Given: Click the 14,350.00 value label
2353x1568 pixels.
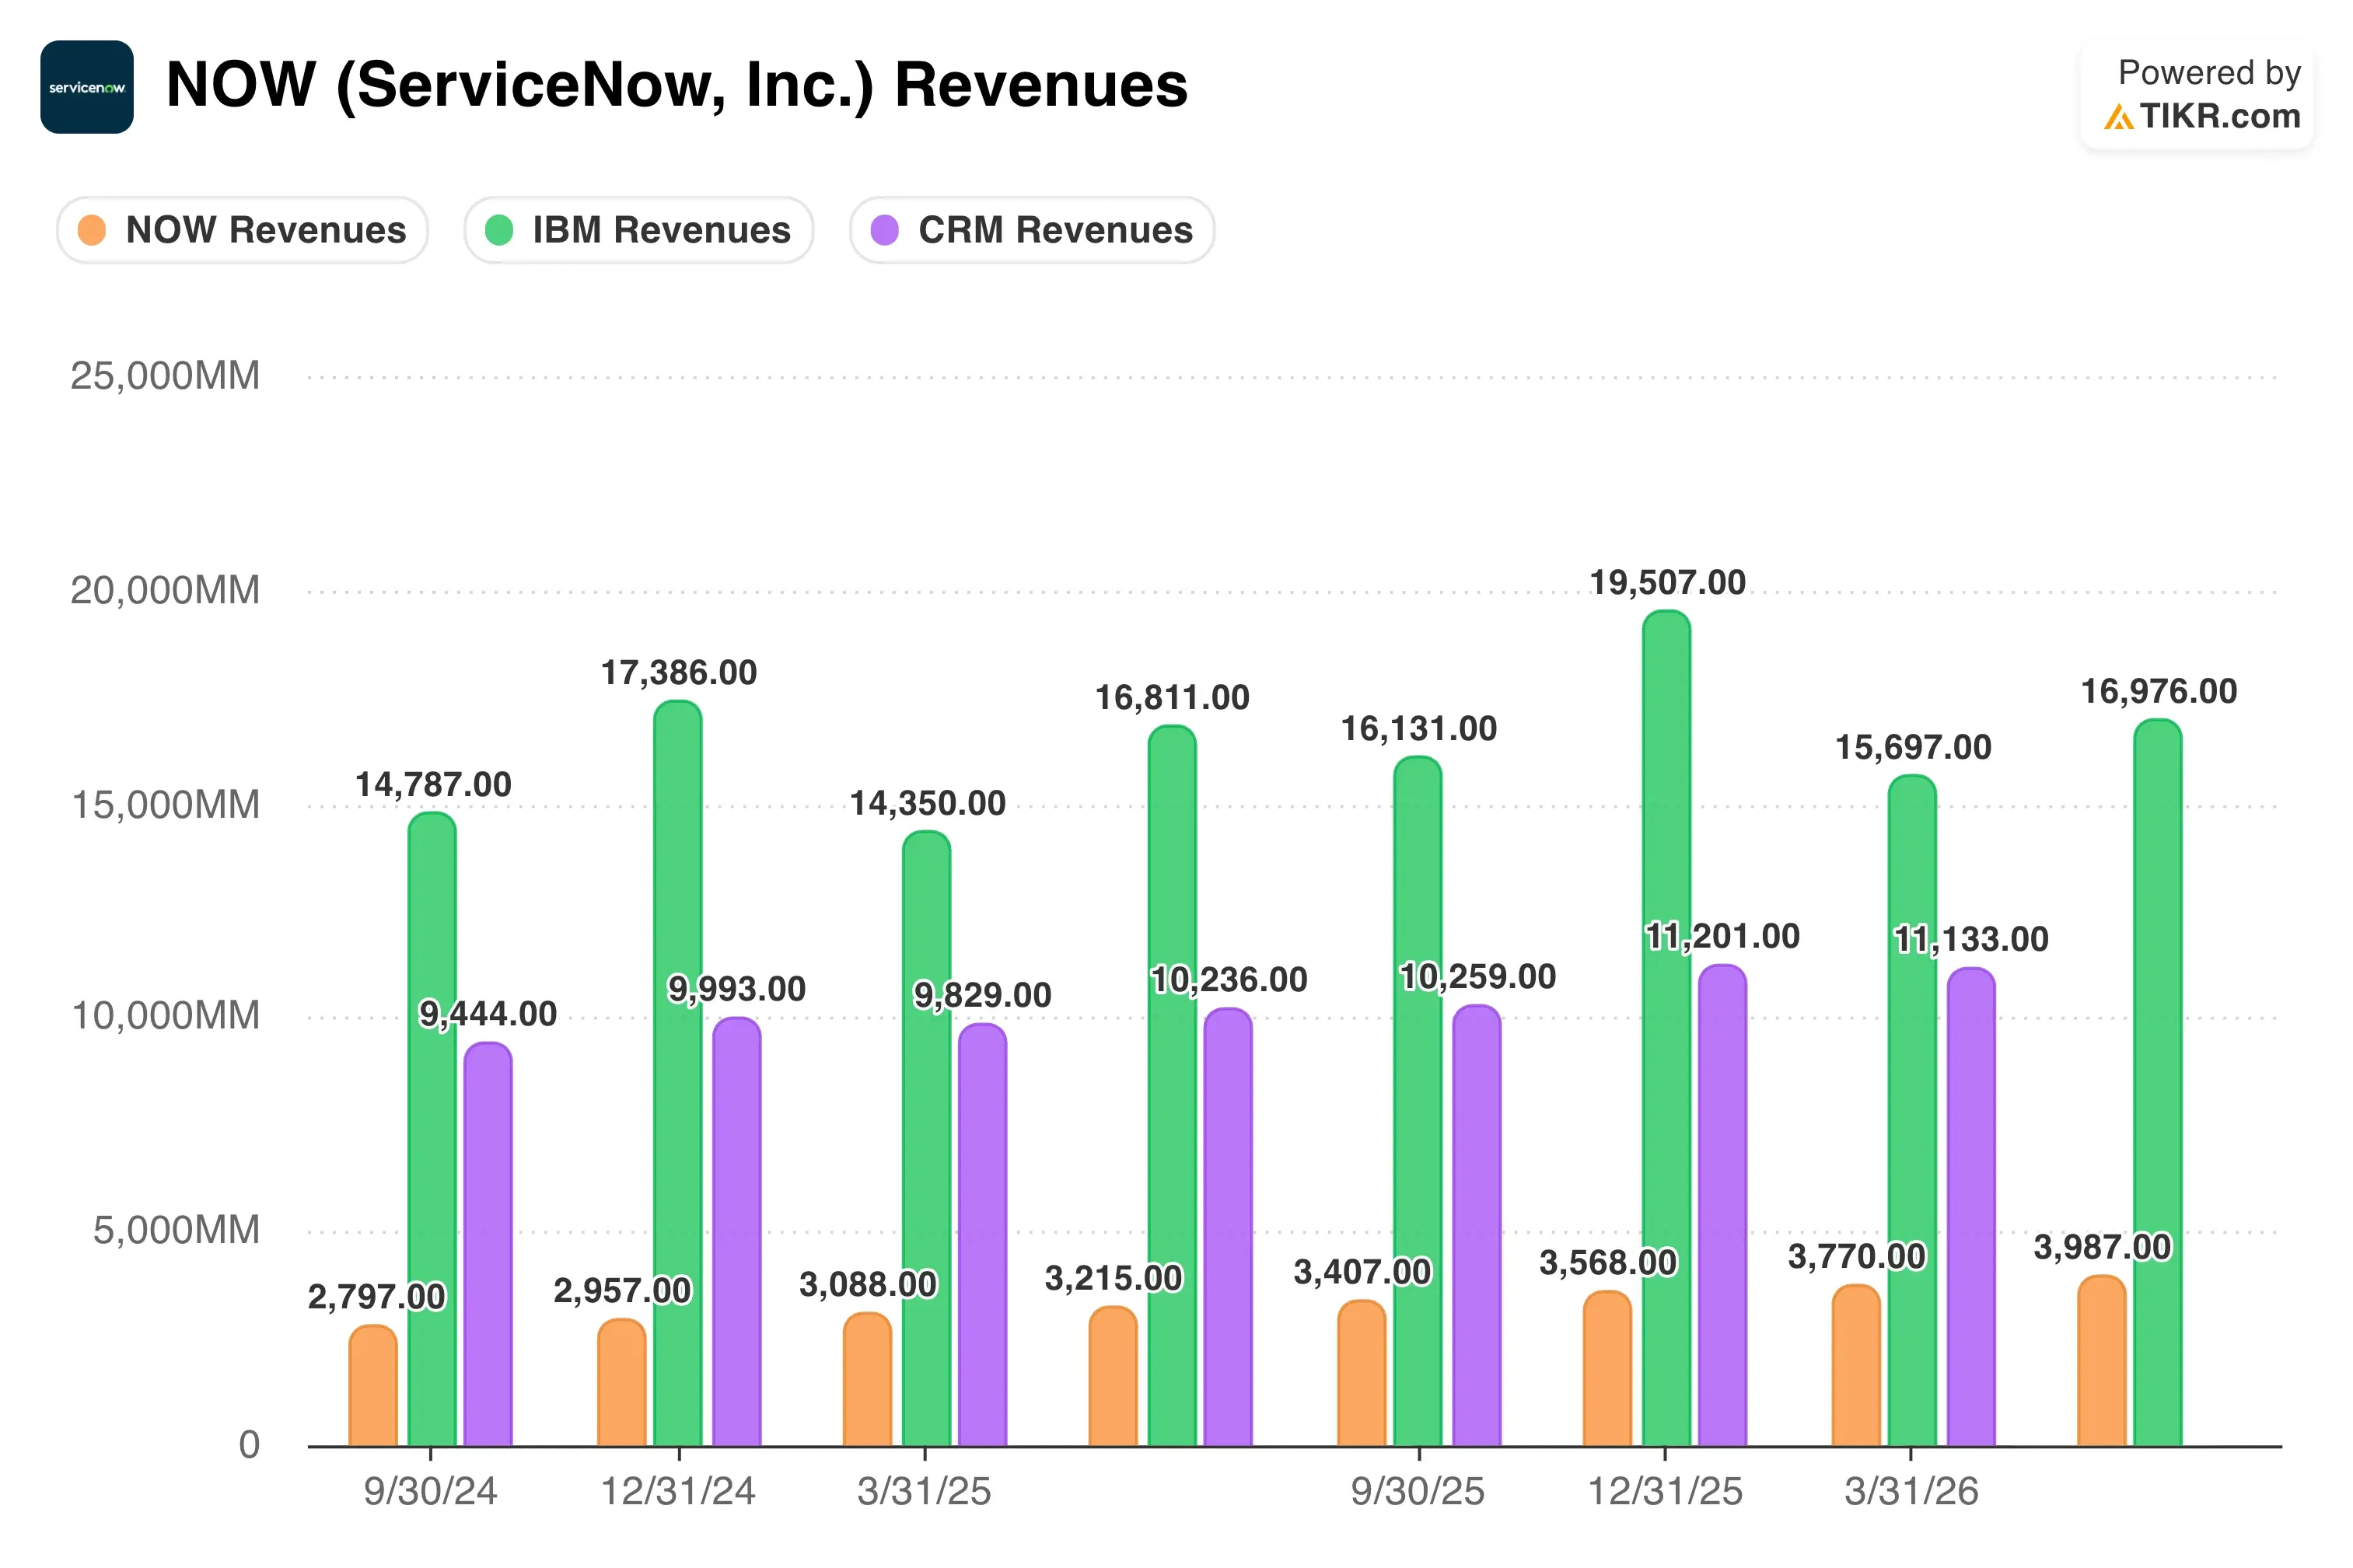Looking at the screenshot, I should tap(928, 804).
